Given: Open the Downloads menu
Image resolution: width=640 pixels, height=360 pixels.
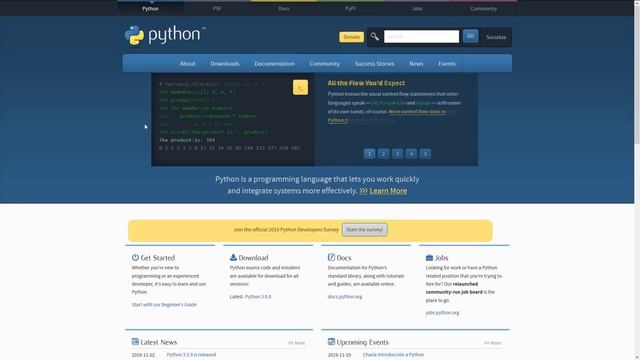Looking at the screenshot, I should [x=225, y=64].
